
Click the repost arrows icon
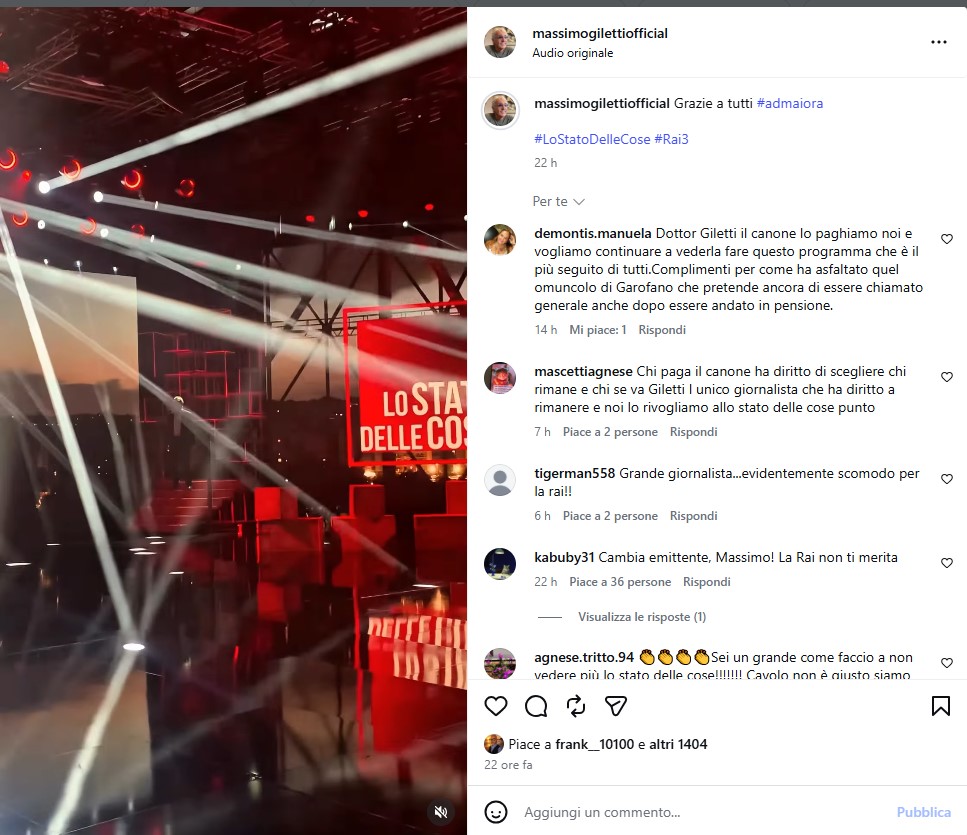tap(576, 706)
